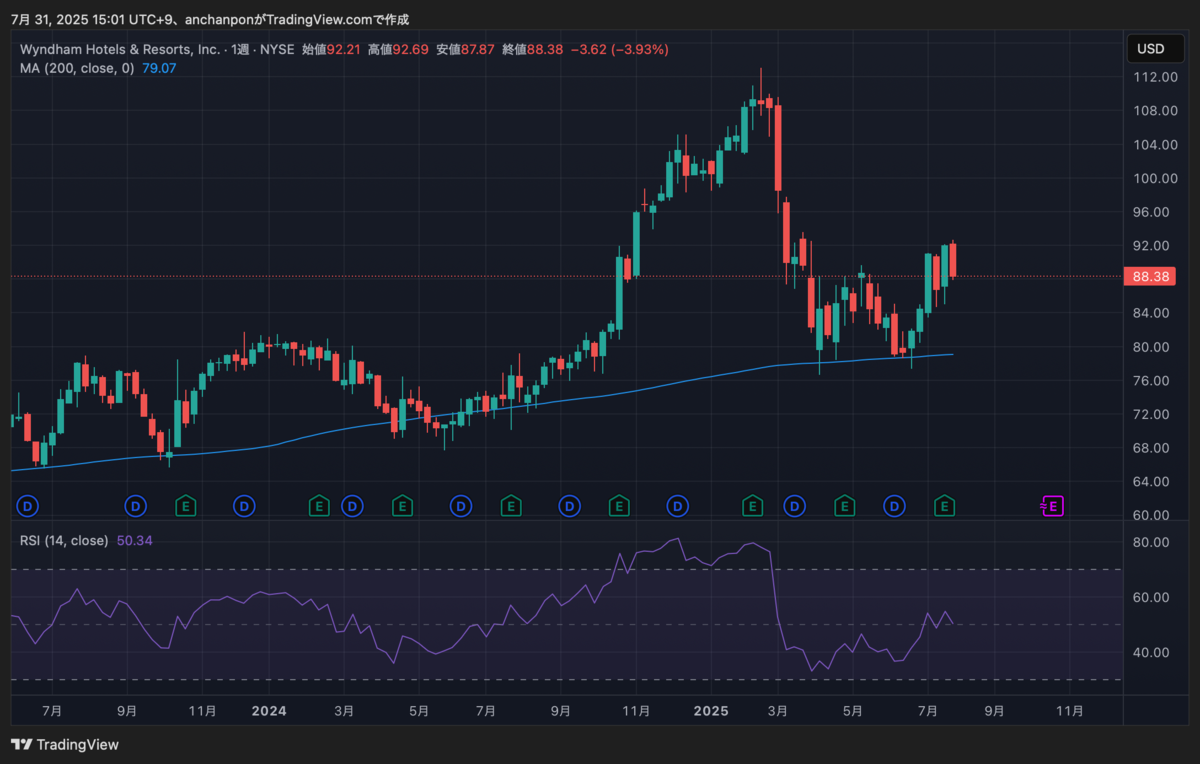Viewport: 1200px width, 764px height.
Task: Open the July 2025 earnings E marker
Action: [x=943, y=506]
